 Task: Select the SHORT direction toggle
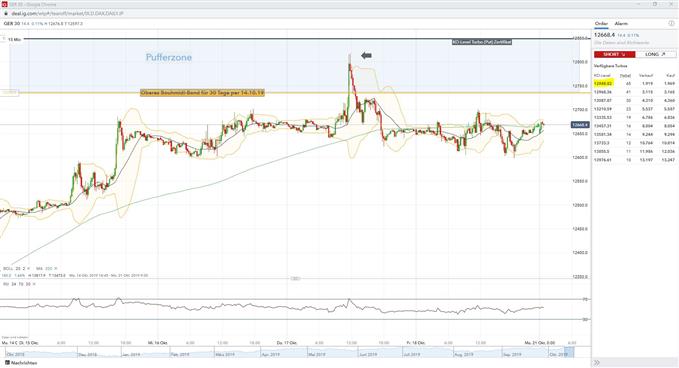[614, 55]
